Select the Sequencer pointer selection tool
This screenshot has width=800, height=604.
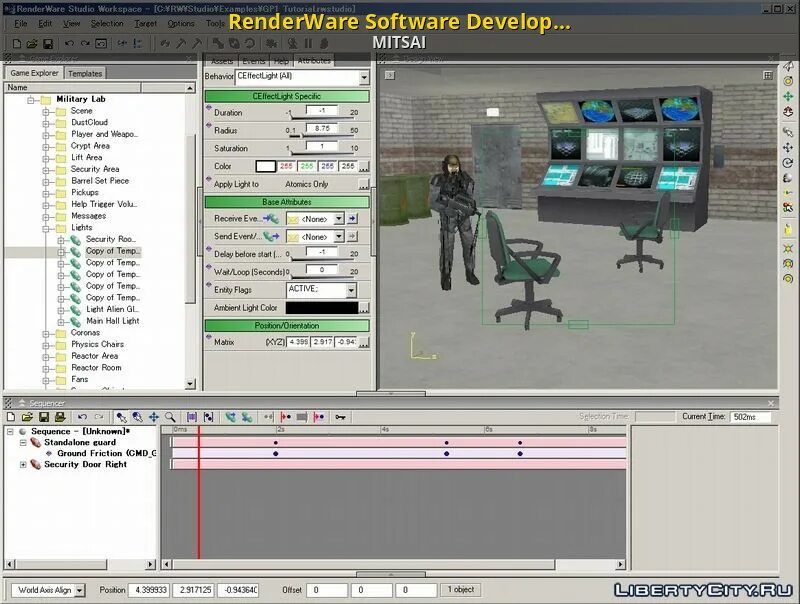tap(121, 417)
